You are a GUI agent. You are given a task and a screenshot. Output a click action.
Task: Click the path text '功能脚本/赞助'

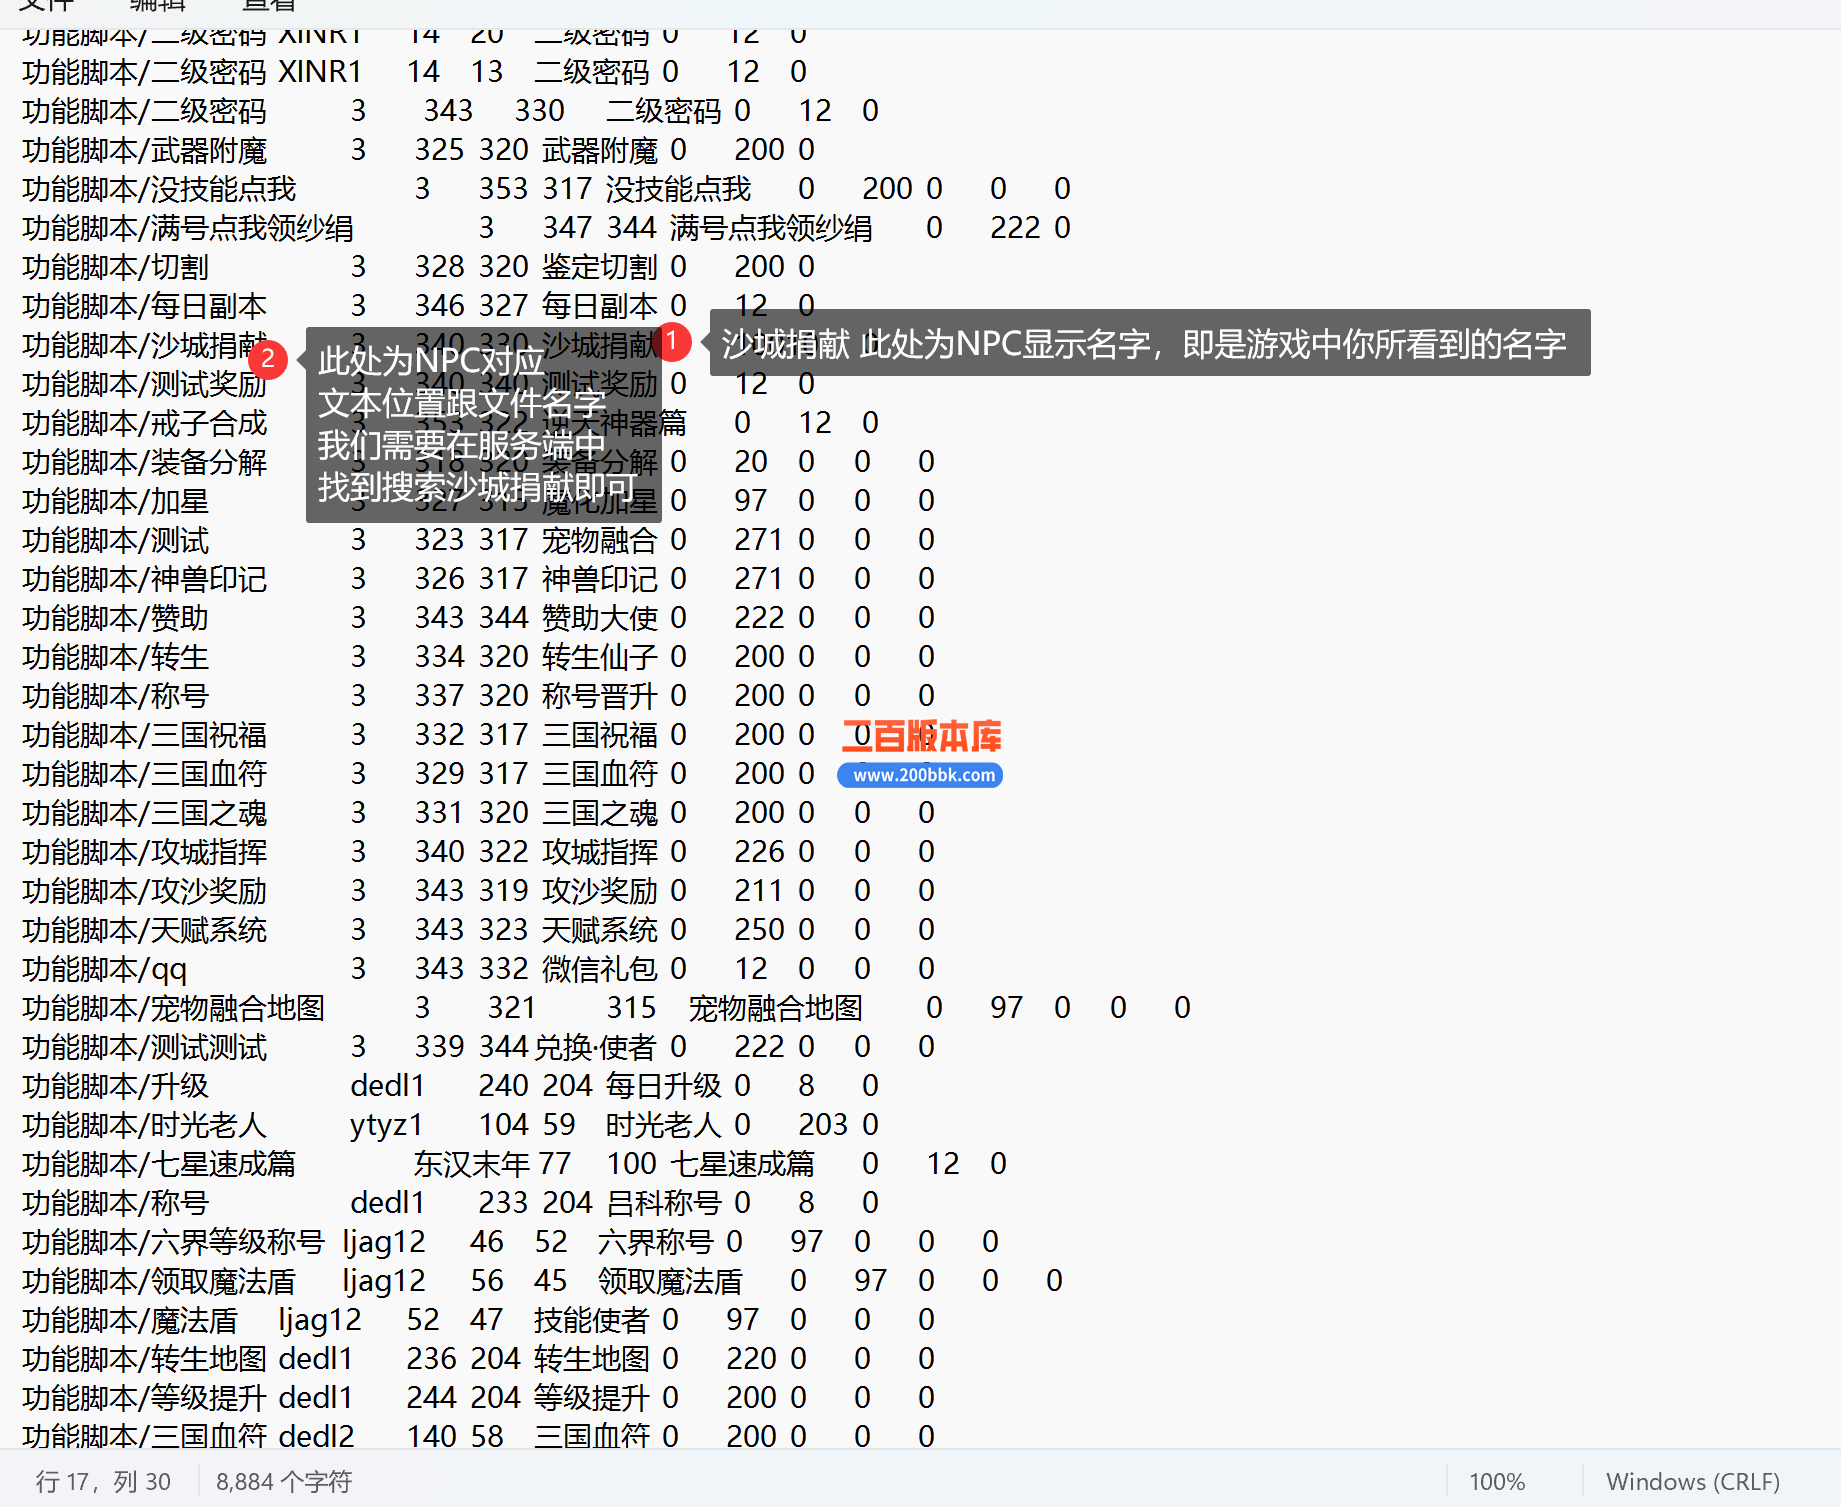[x=116, y=618]
